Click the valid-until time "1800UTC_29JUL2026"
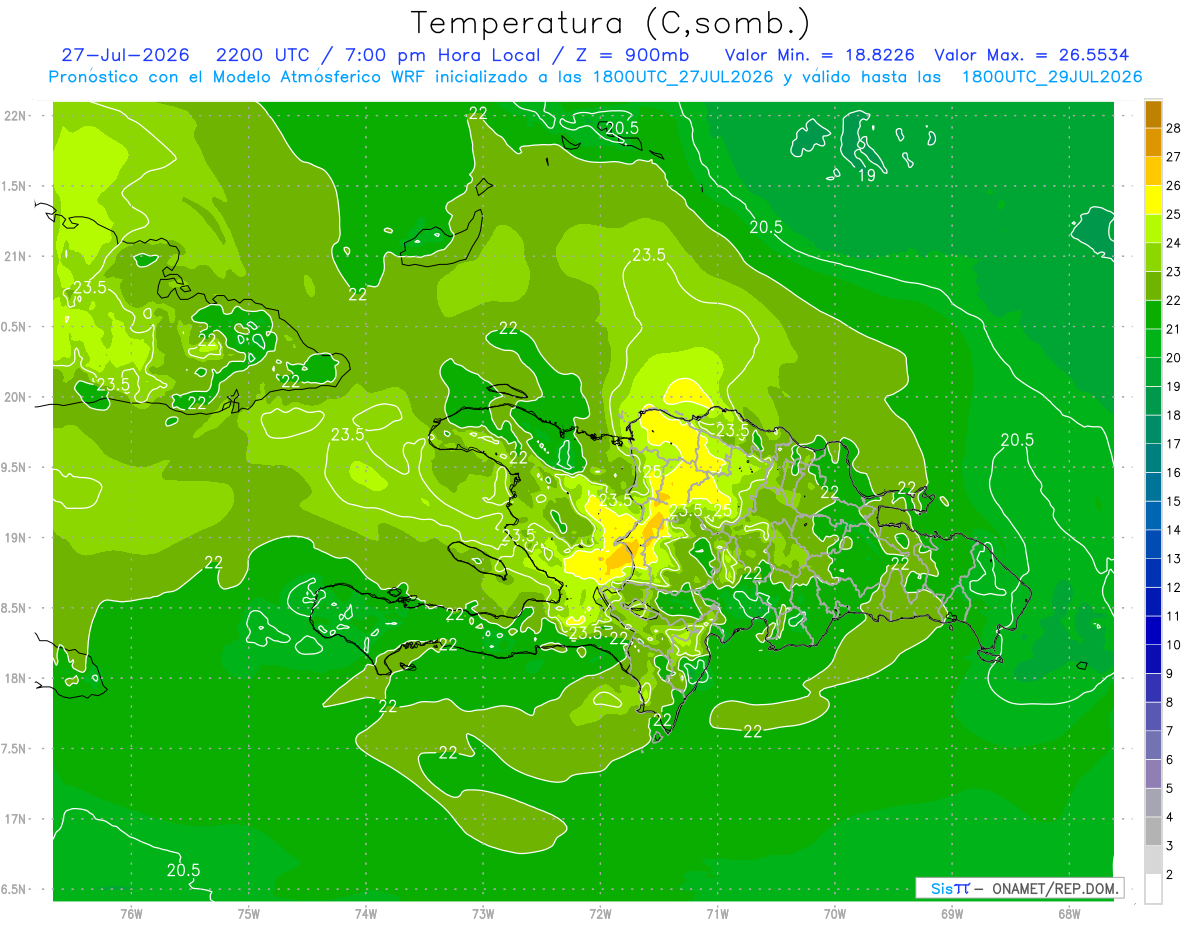Viewport: 1200px width, 927px height. (1052, 77)
